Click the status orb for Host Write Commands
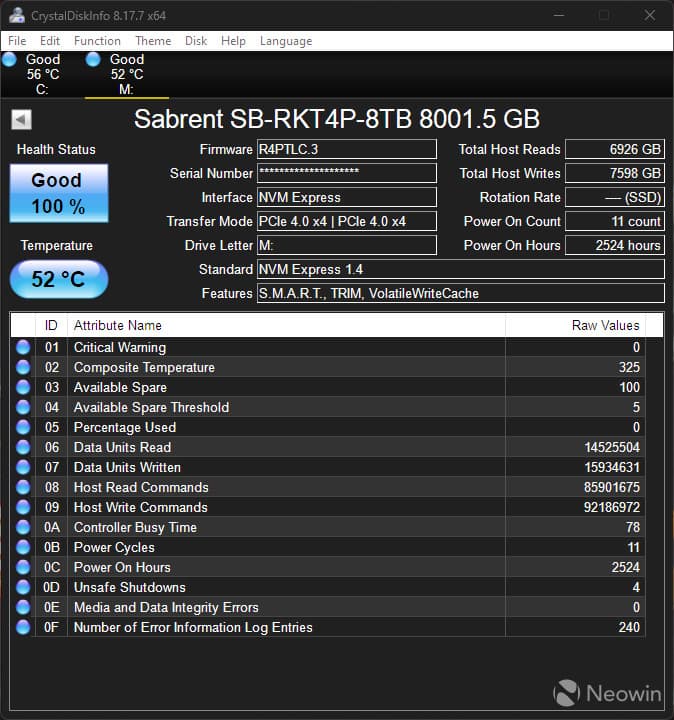Image resolution: width=674 pixels, height=720 pixels. point(23,507)
